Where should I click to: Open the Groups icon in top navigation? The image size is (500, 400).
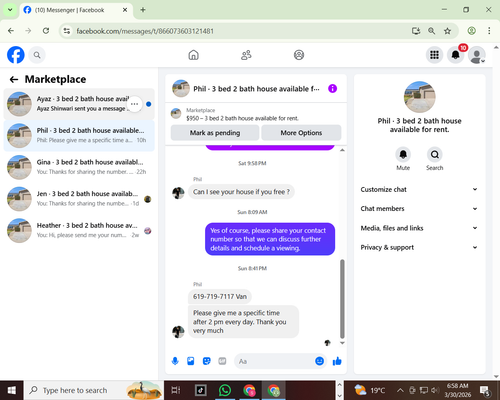tap(299, 55)
